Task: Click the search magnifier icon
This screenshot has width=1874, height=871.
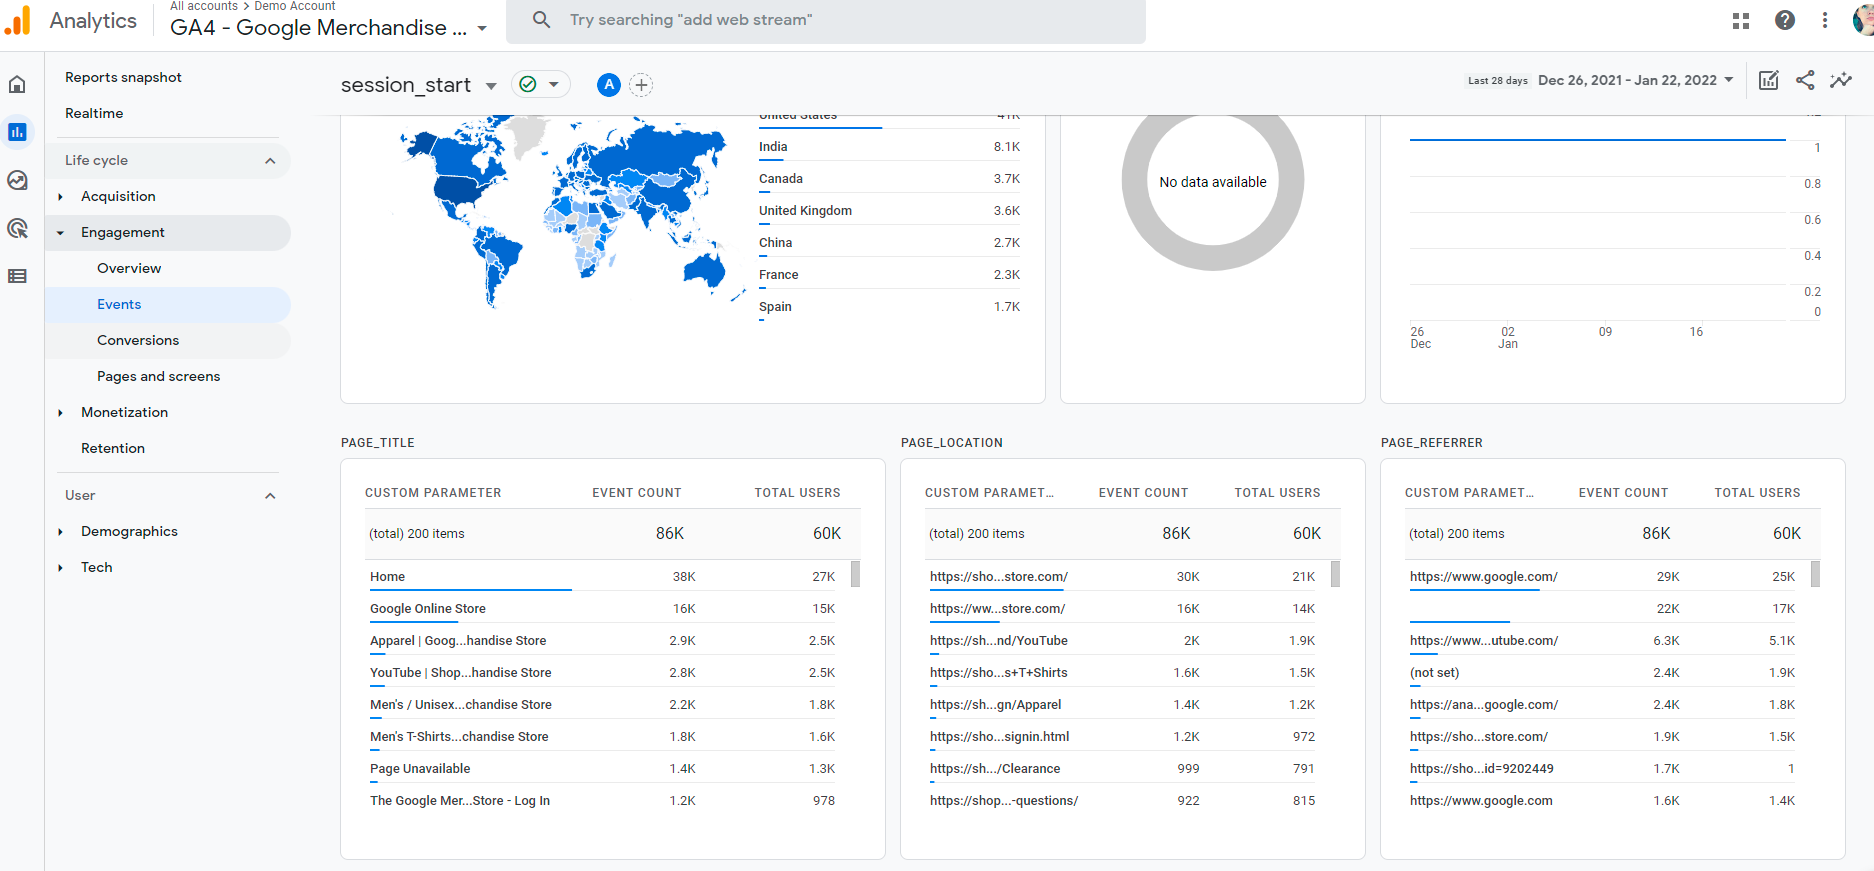Action: pos(541,20)
